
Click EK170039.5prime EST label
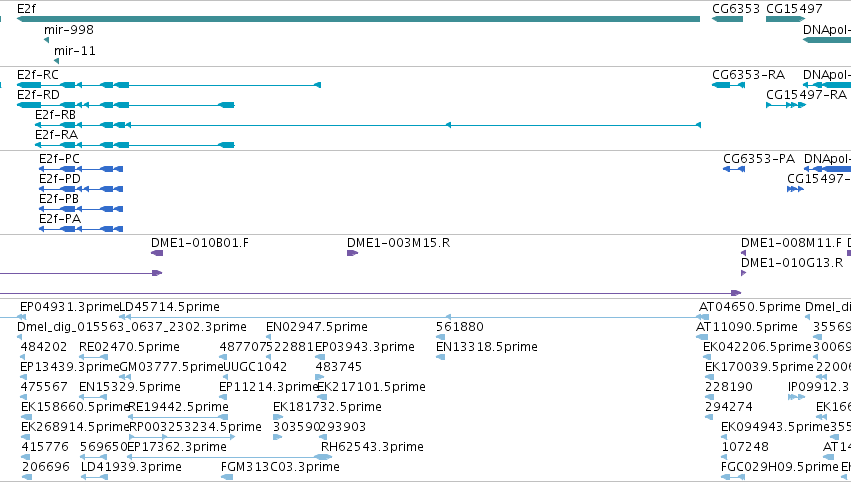pos(759,367)
